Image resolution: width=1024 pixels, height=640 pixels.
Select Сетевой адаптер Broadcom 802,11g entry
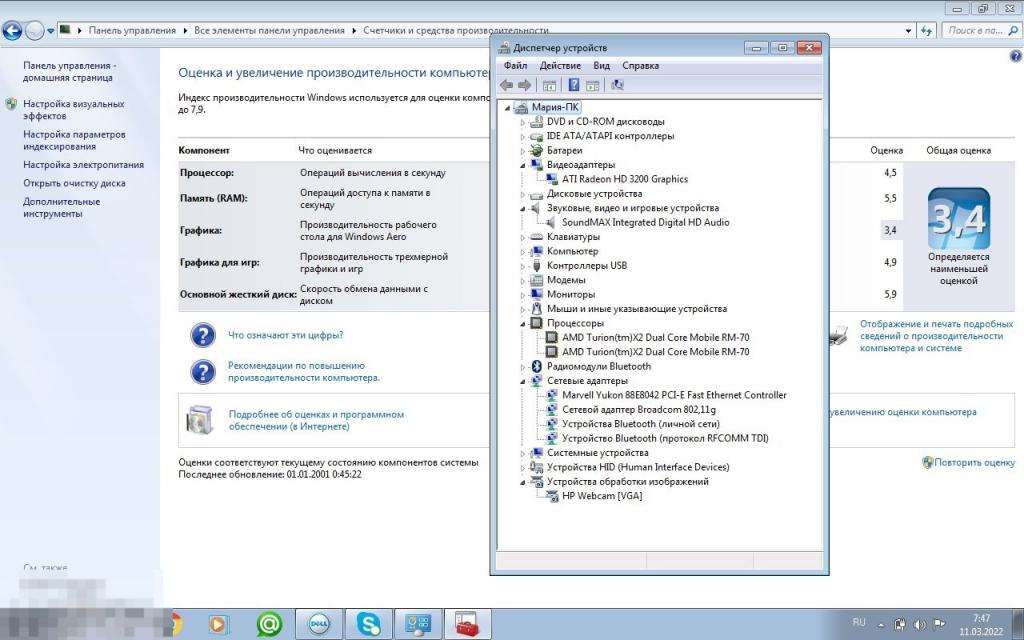tap(639, 409)
